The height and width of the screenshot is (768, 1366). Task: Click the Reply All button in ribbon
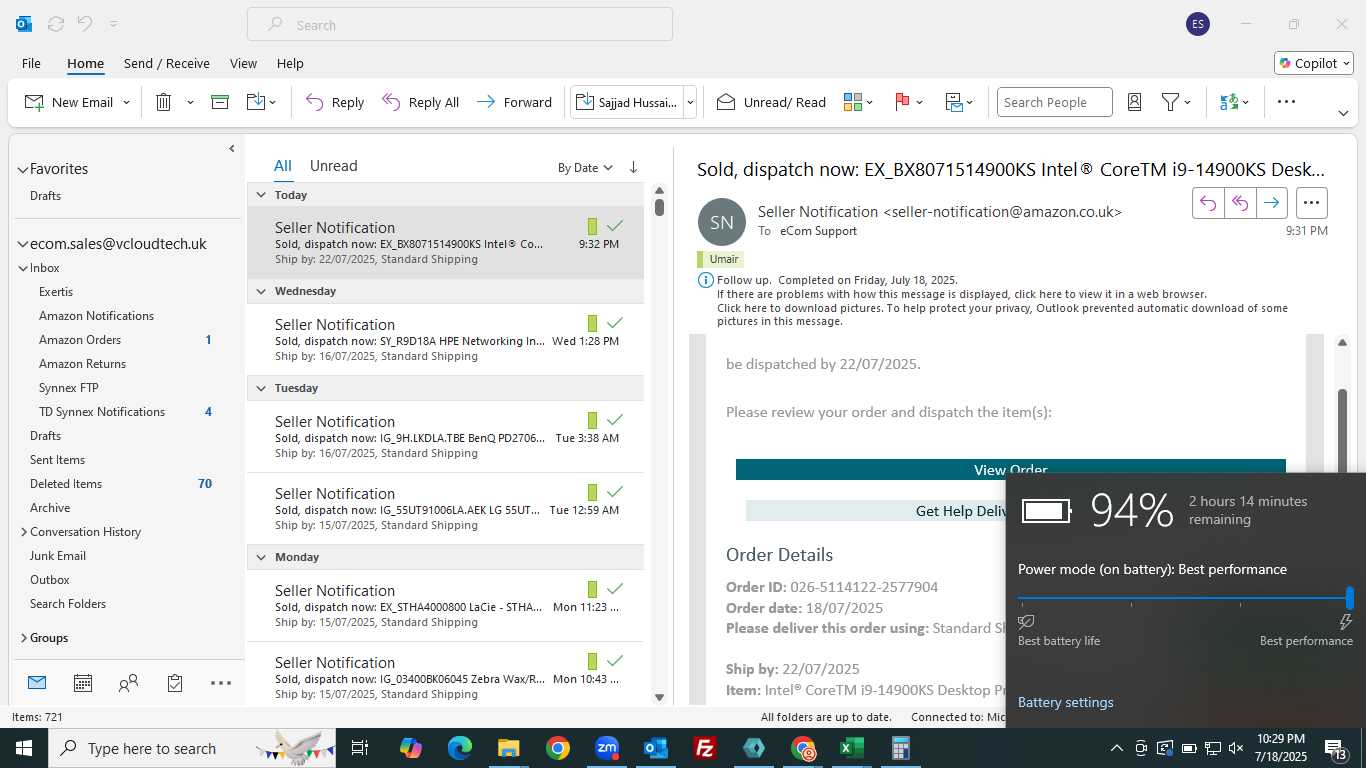[x=421, y=102]
